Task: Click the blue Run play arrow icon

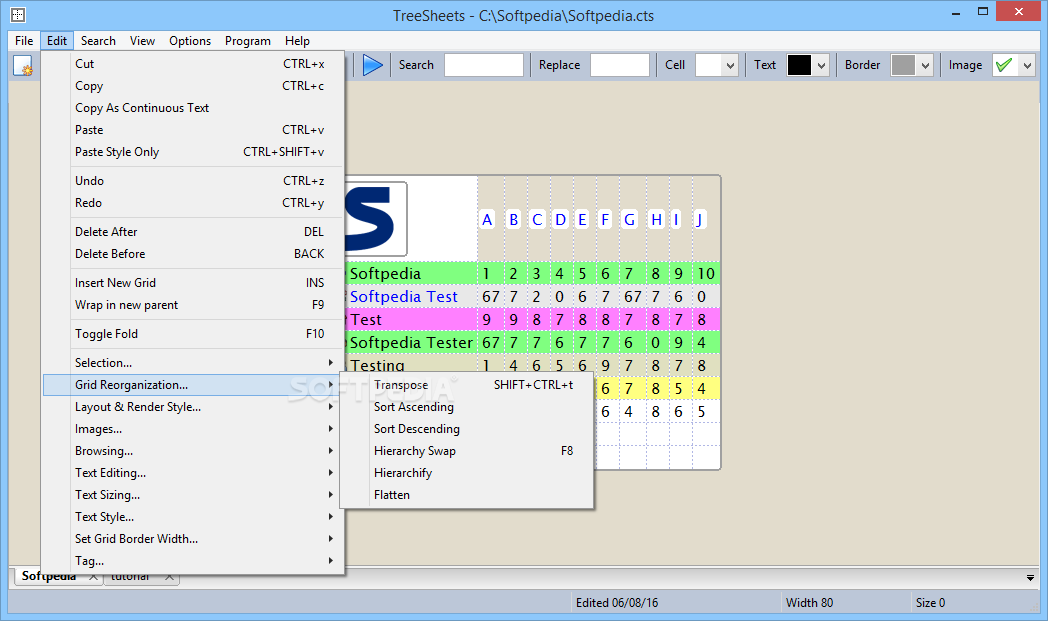Action: pos(372,65)
